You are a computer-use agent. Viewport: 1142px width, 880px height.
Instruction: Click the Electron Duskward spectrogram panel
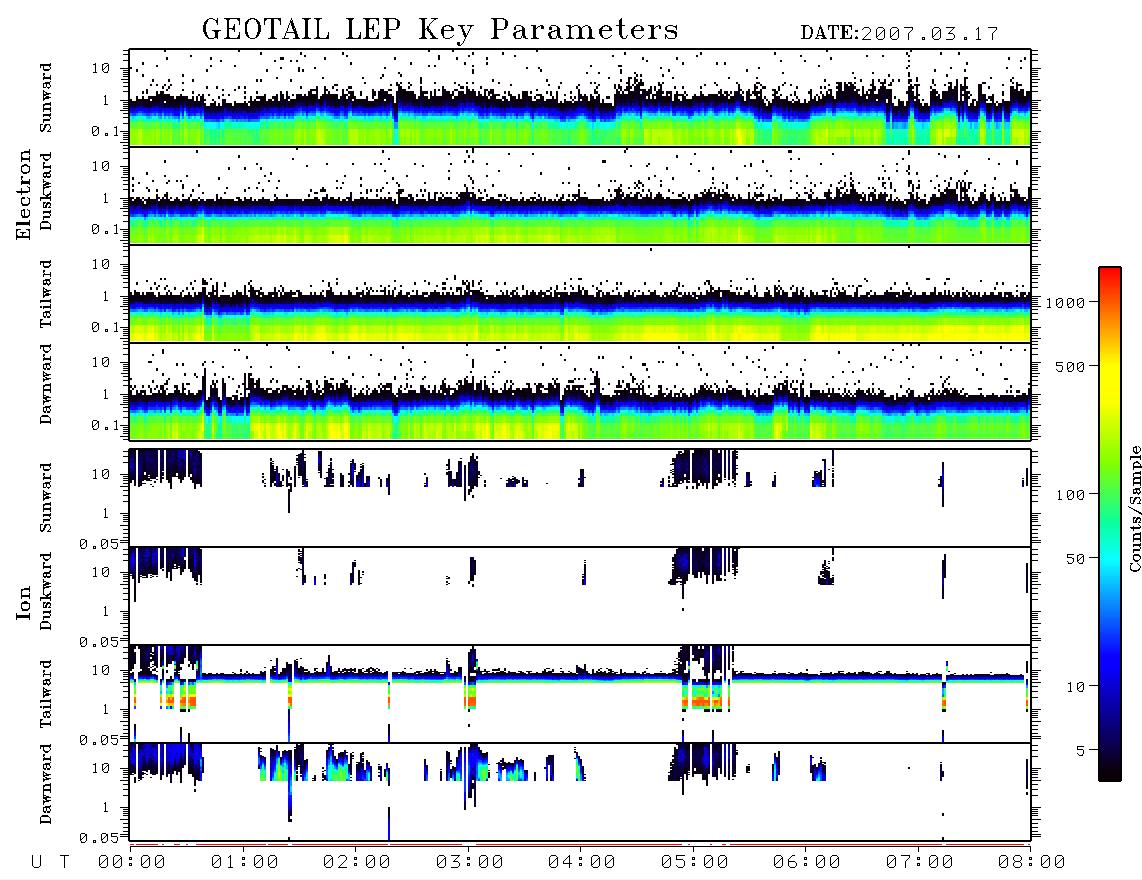[x=580, y=195]
